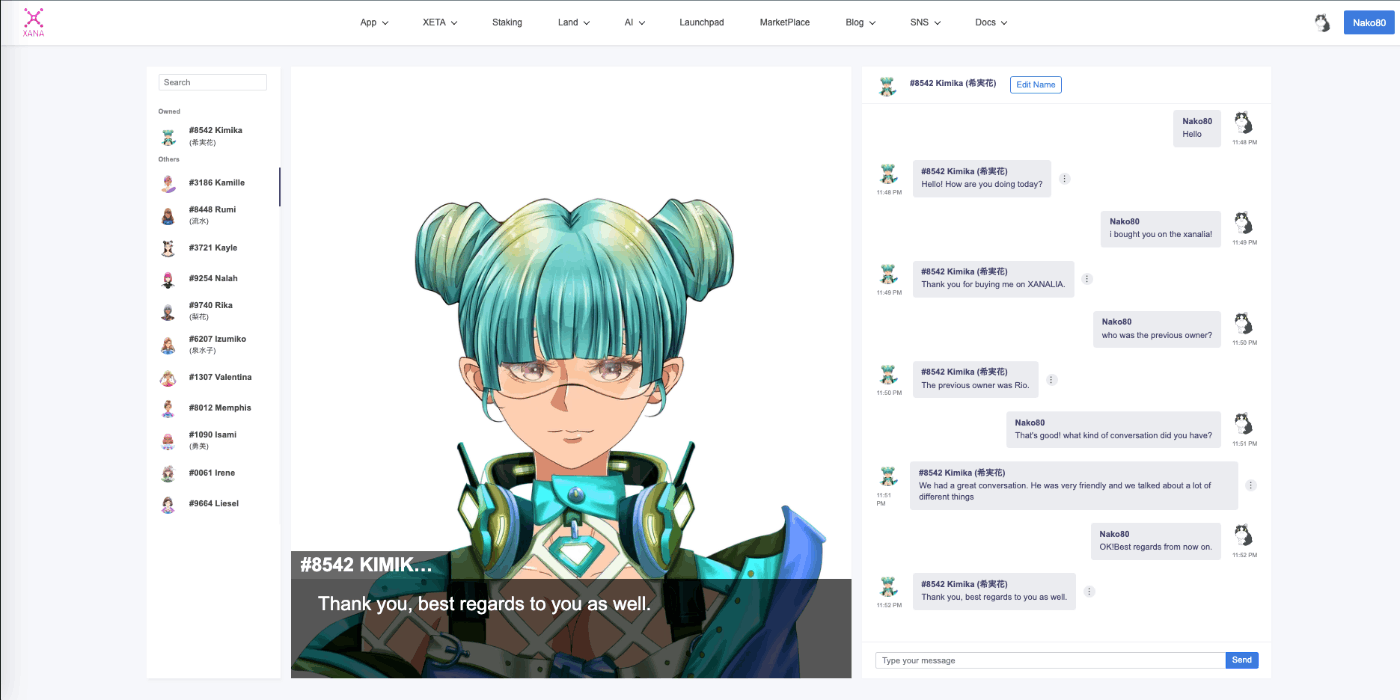The image size is (1400, 700).
Task: Open the MarketPlace page
Action: pos(785,22)
